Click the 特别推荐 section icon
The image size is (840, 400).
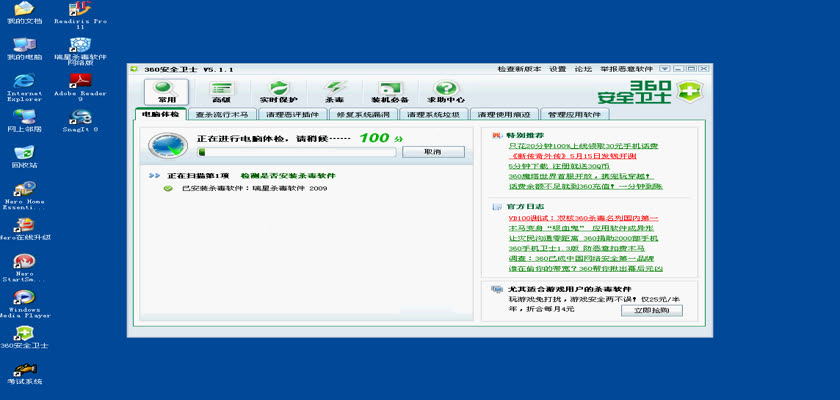(497, 135)
